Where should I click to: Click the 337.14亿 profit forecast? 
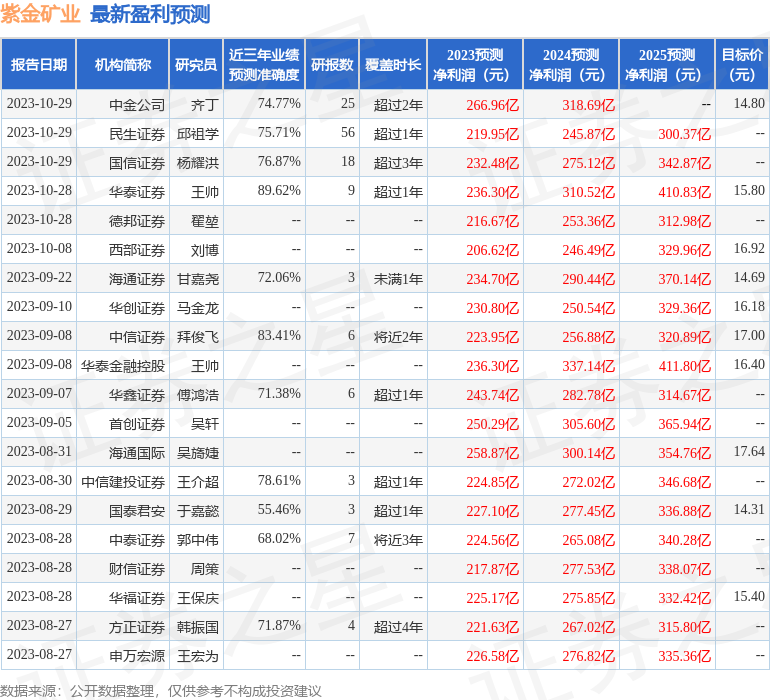tap(588, 365)
